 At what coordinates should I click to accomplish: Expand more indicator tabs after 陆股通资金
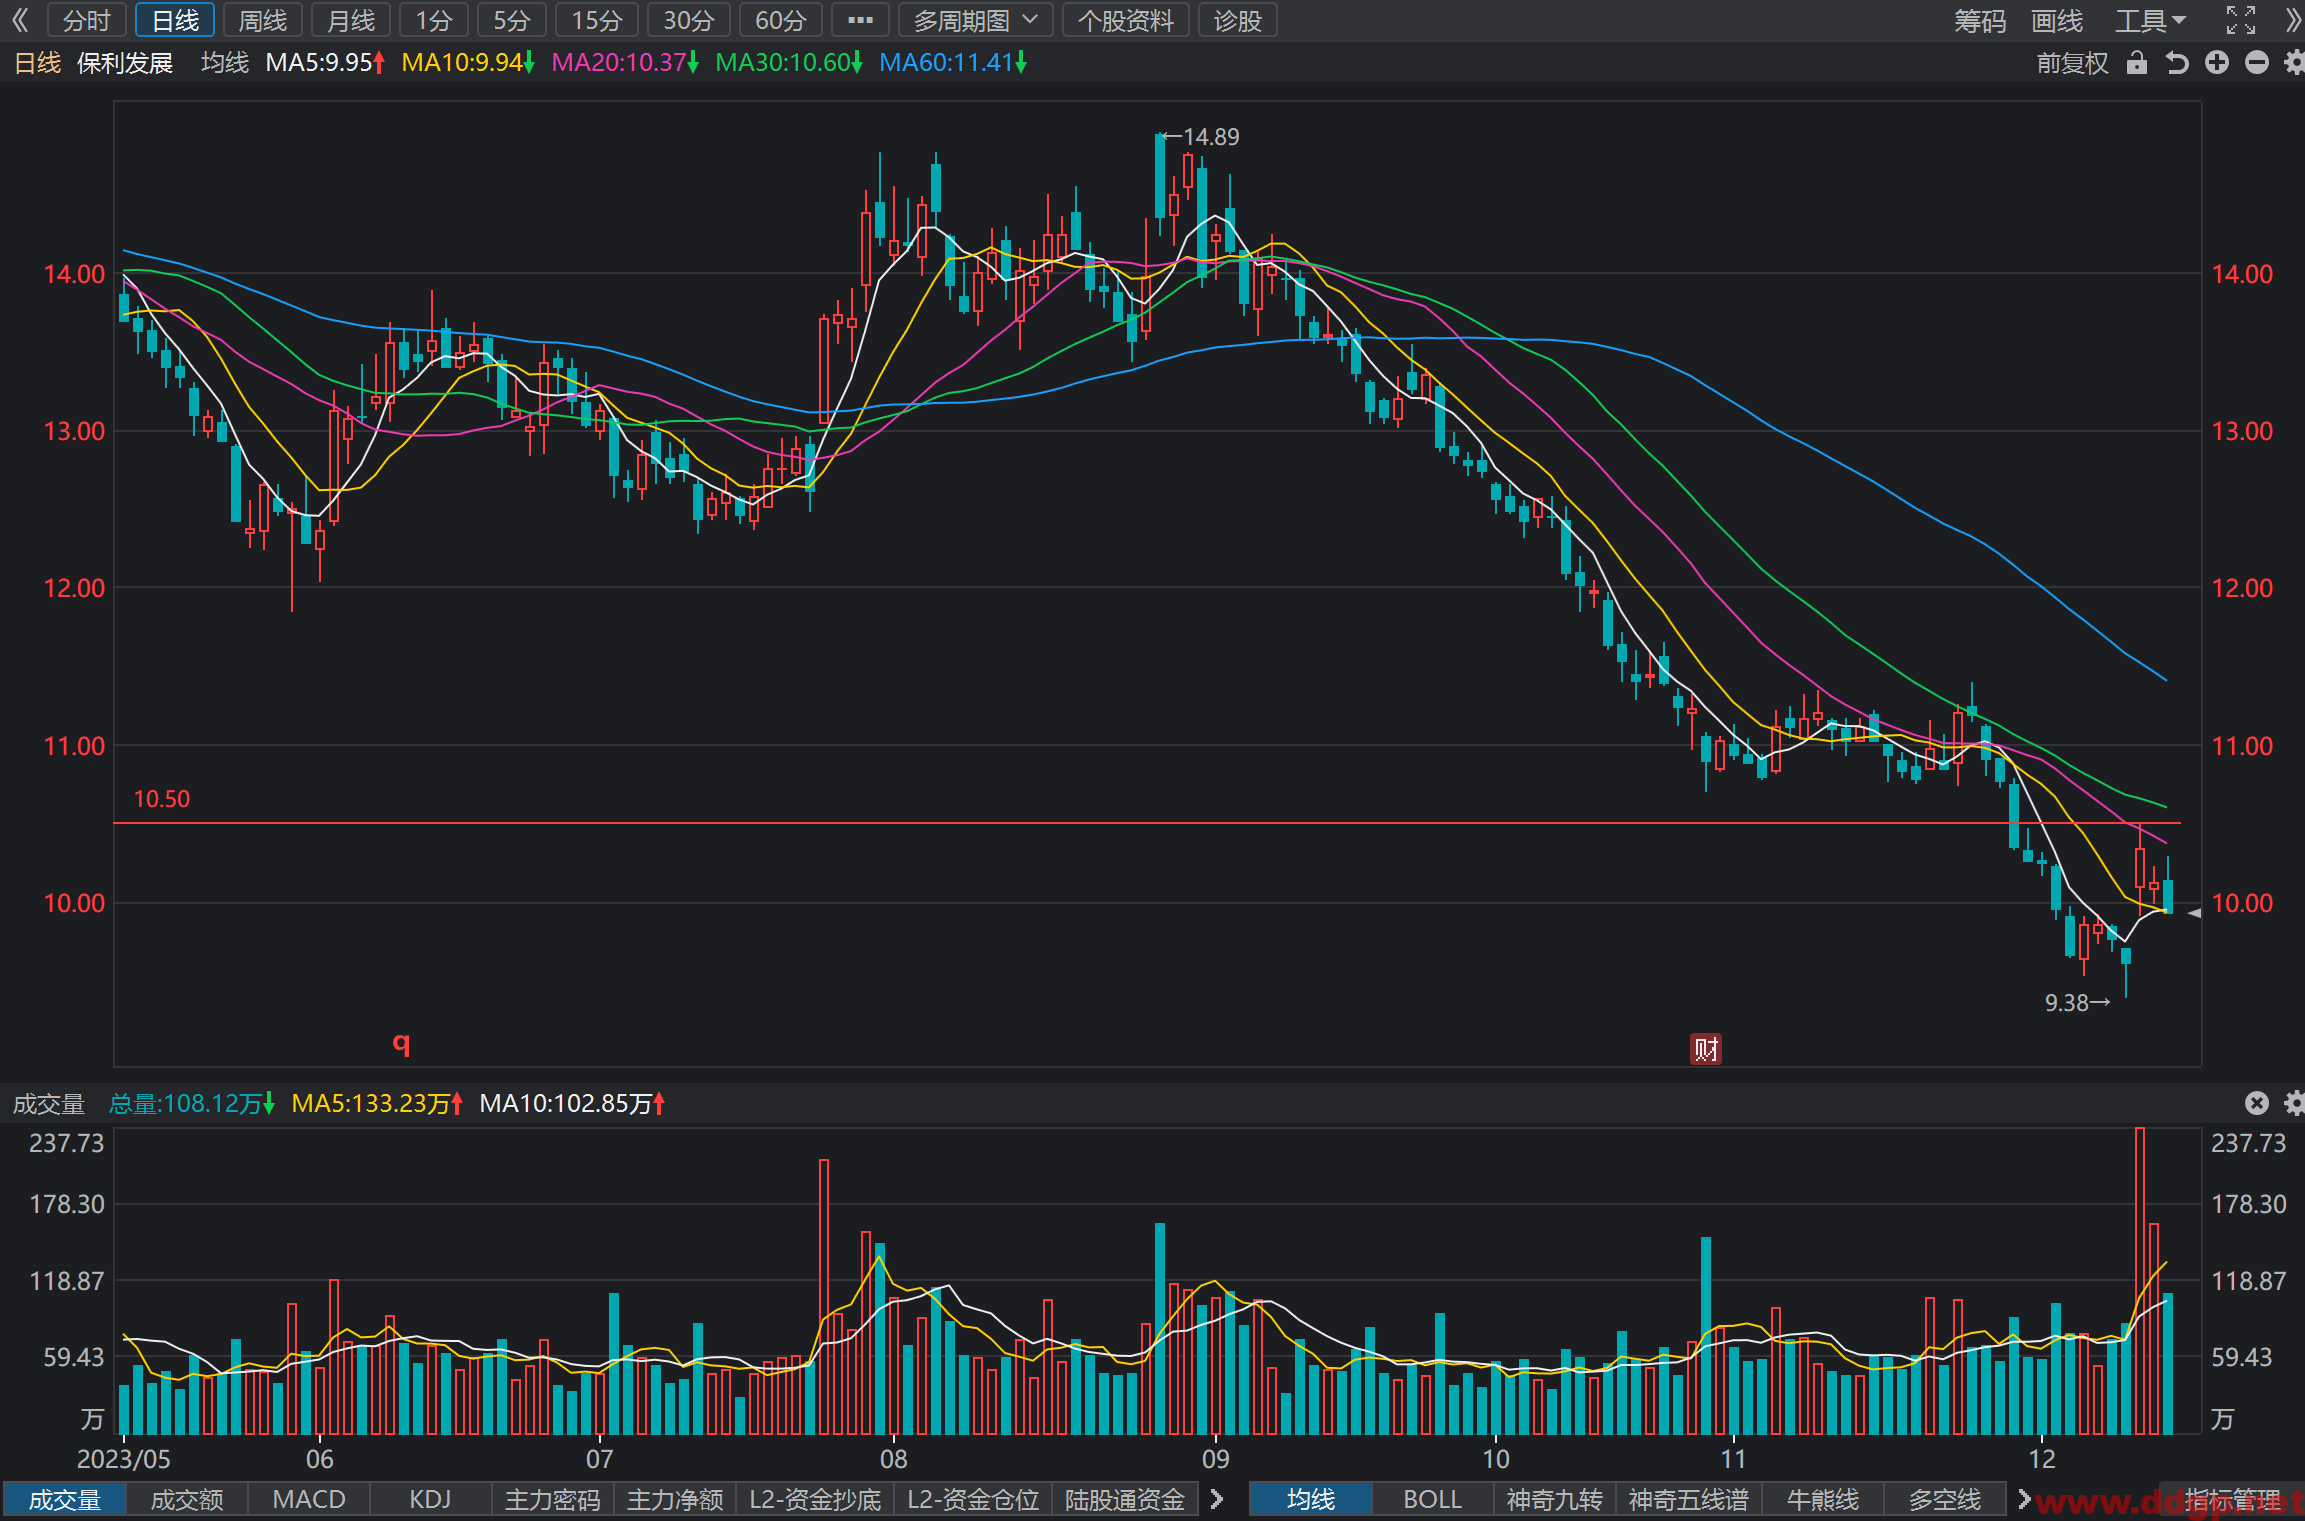point(1217,1499)
